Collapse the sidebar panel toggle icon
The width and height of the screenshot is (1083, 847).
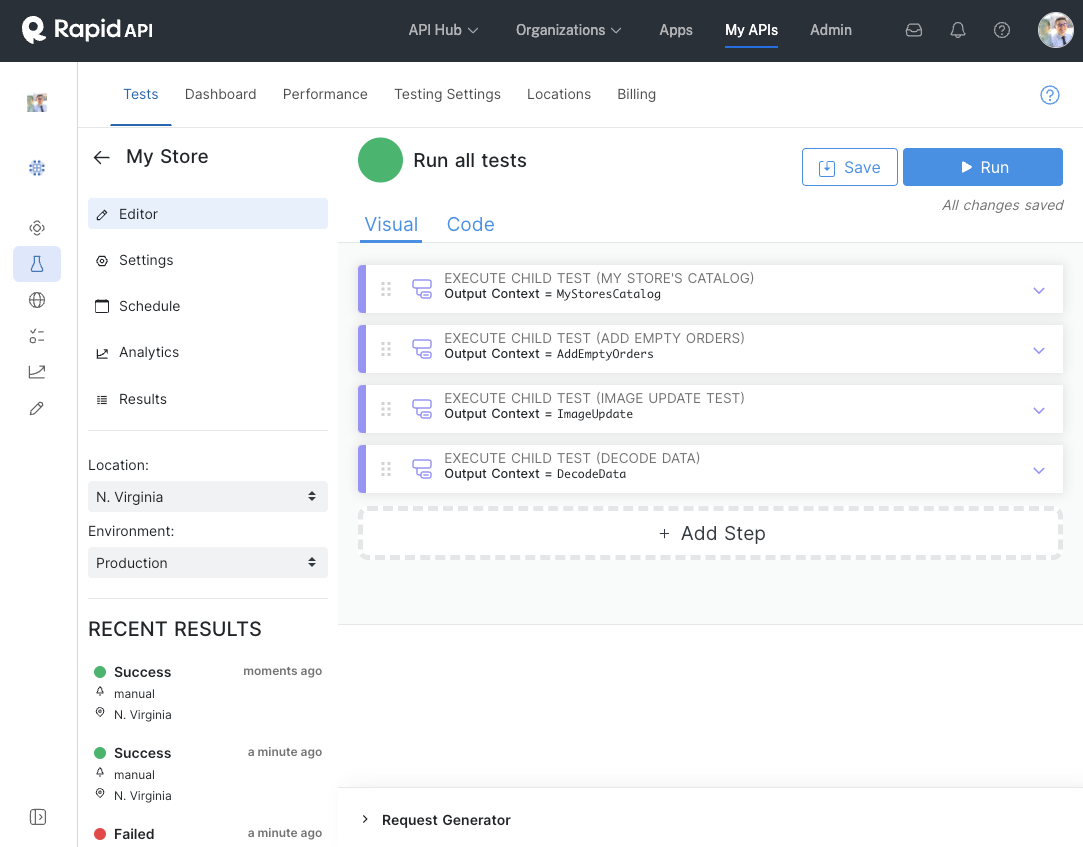tap(38, 817)
